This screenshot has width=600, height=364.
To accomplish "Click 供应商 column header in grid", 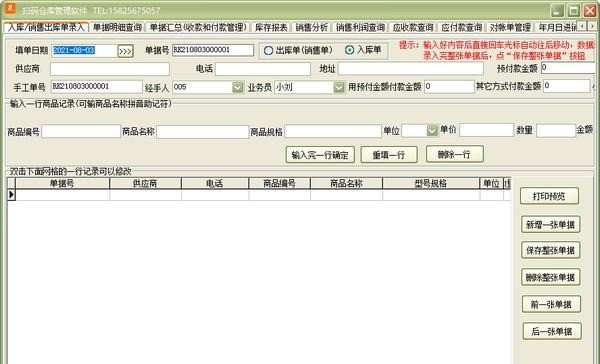I will (x=145, y=183).
